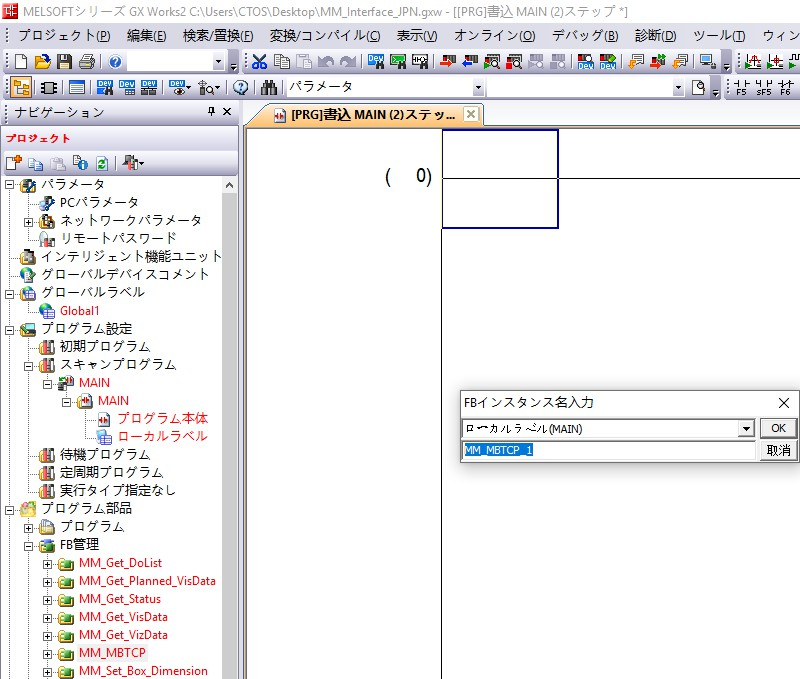Click the Paste icon in toolbar
Image resolution: width=800 pixels, height=679 pixels.
304,62
